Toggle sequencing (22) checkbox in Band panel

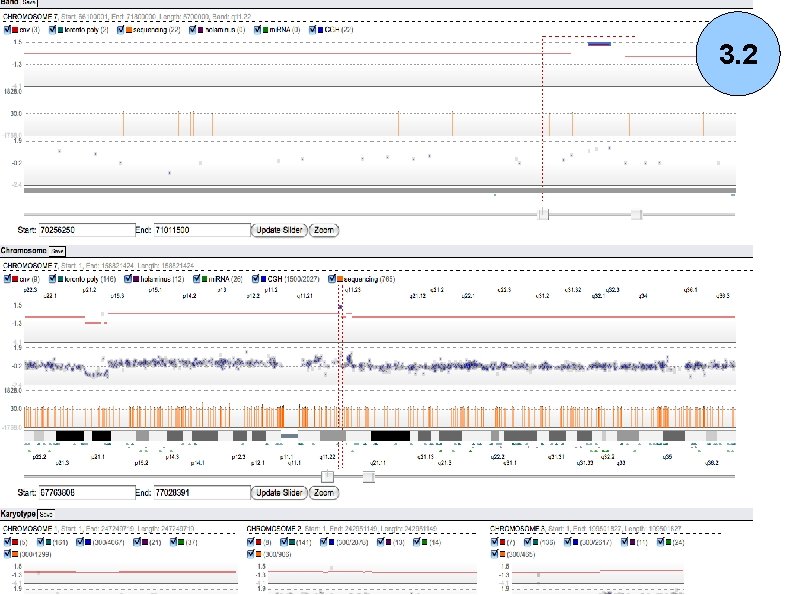[x=120, y=30]
